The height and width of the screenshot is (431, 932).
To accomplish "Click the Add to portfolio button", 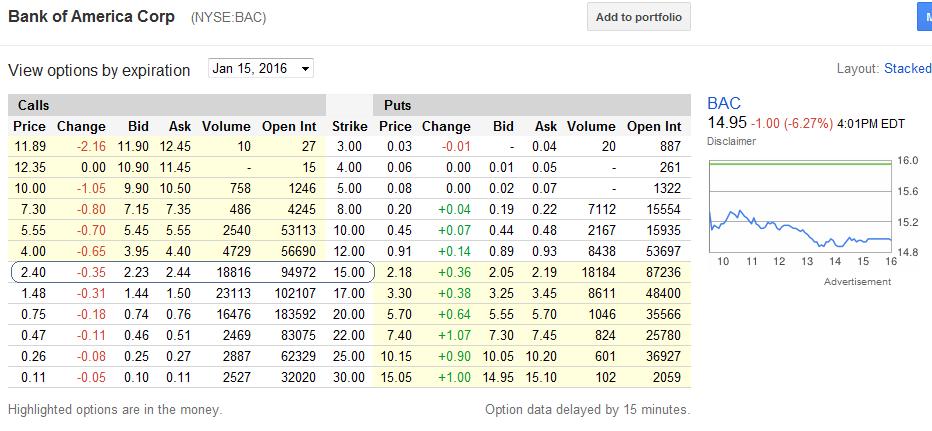I will pyautogui.click(x=639, y=17).
